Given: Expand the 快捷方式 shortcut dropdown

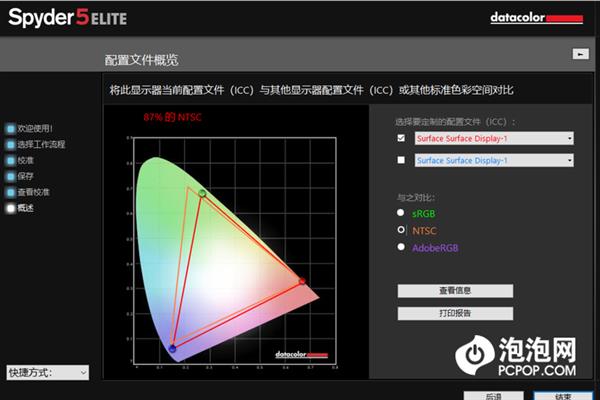Looking at the screenshot, I should coord(47,372).
